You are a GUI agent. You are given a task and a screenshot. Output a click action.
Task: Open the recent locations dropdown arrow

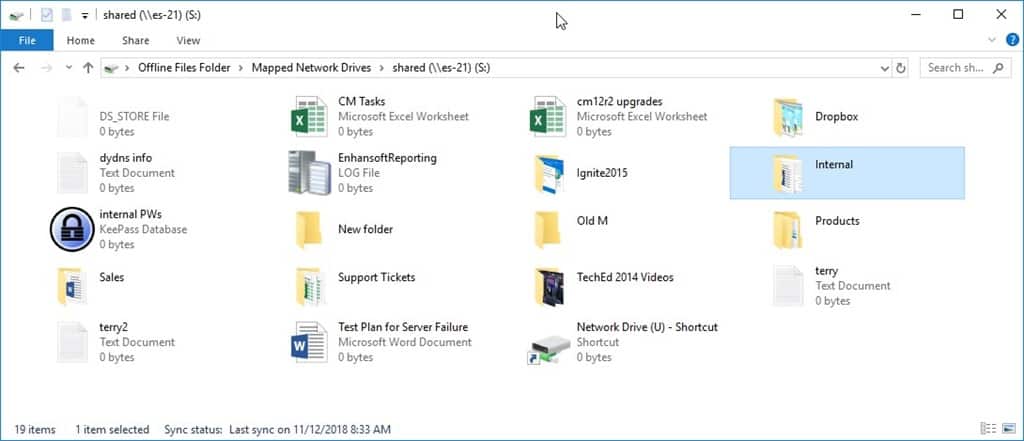(68, 68)
